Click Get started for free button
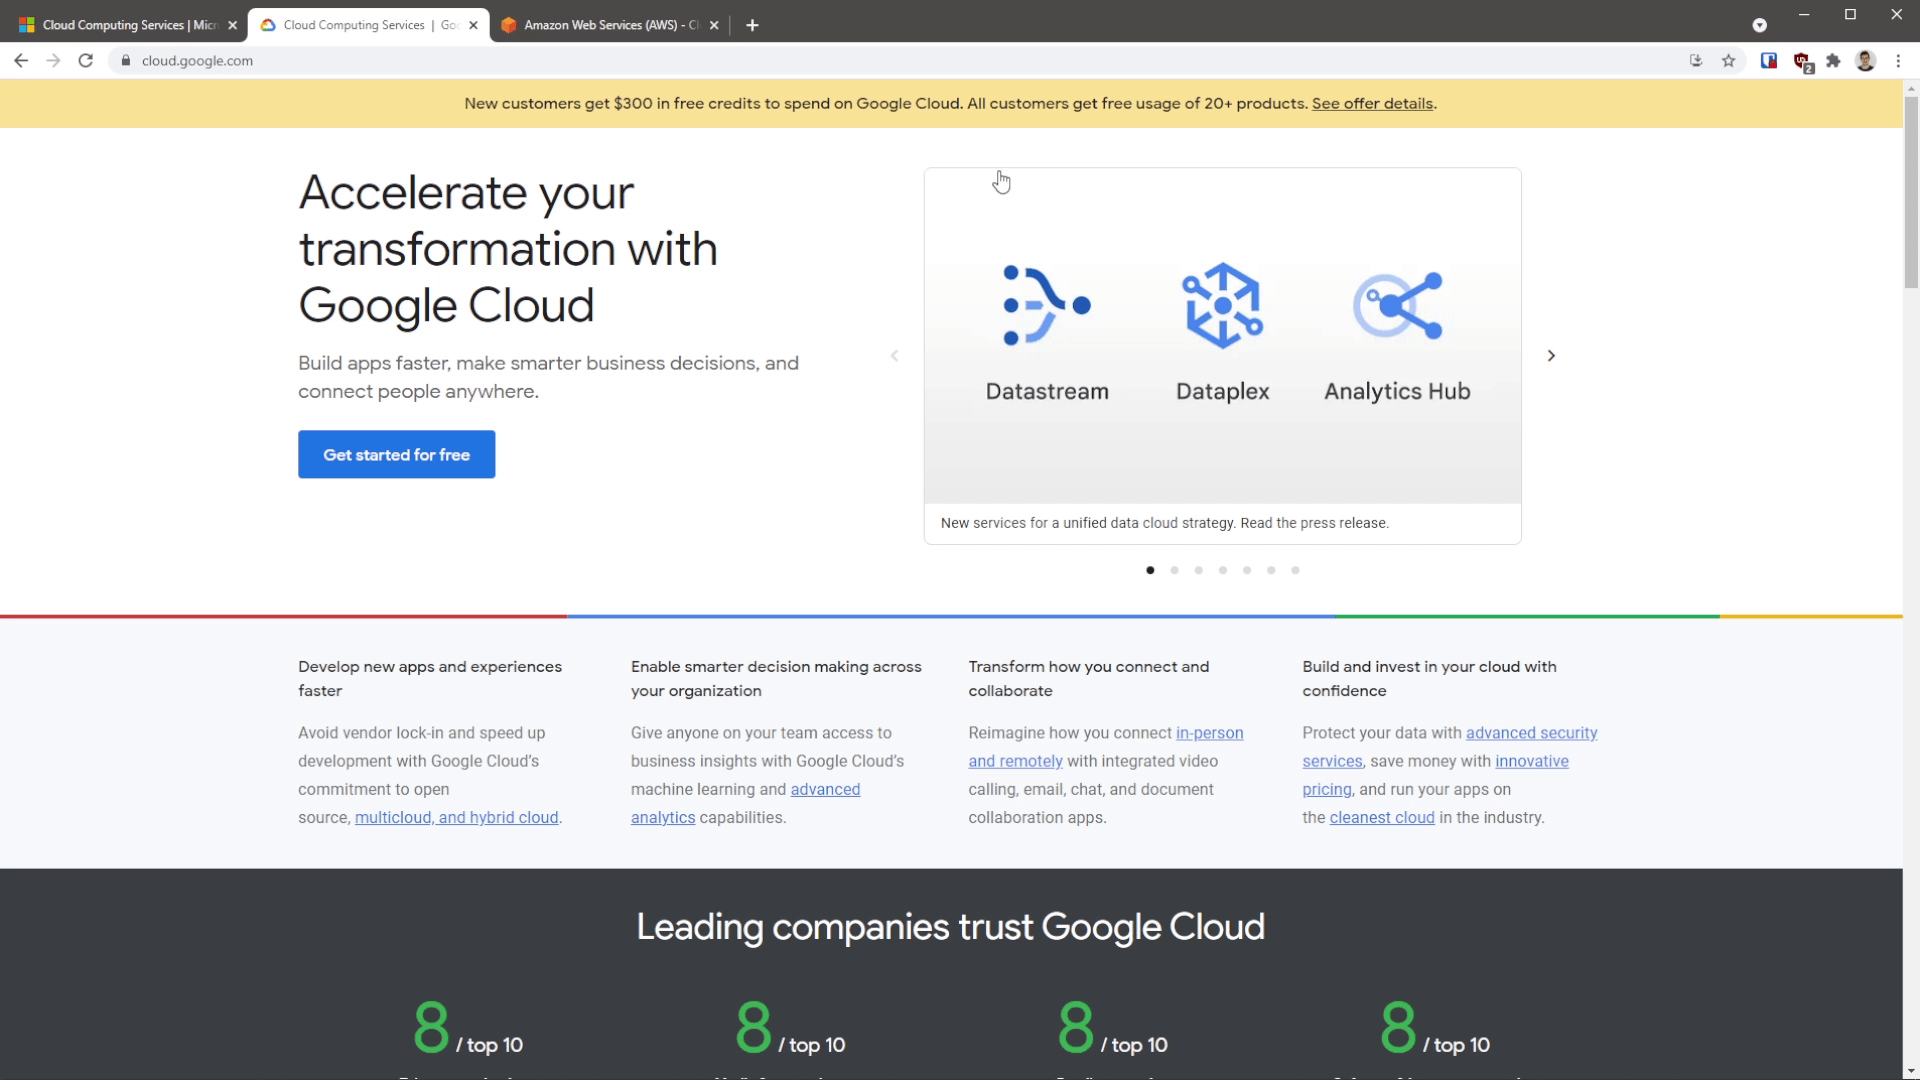 (396, 455)
